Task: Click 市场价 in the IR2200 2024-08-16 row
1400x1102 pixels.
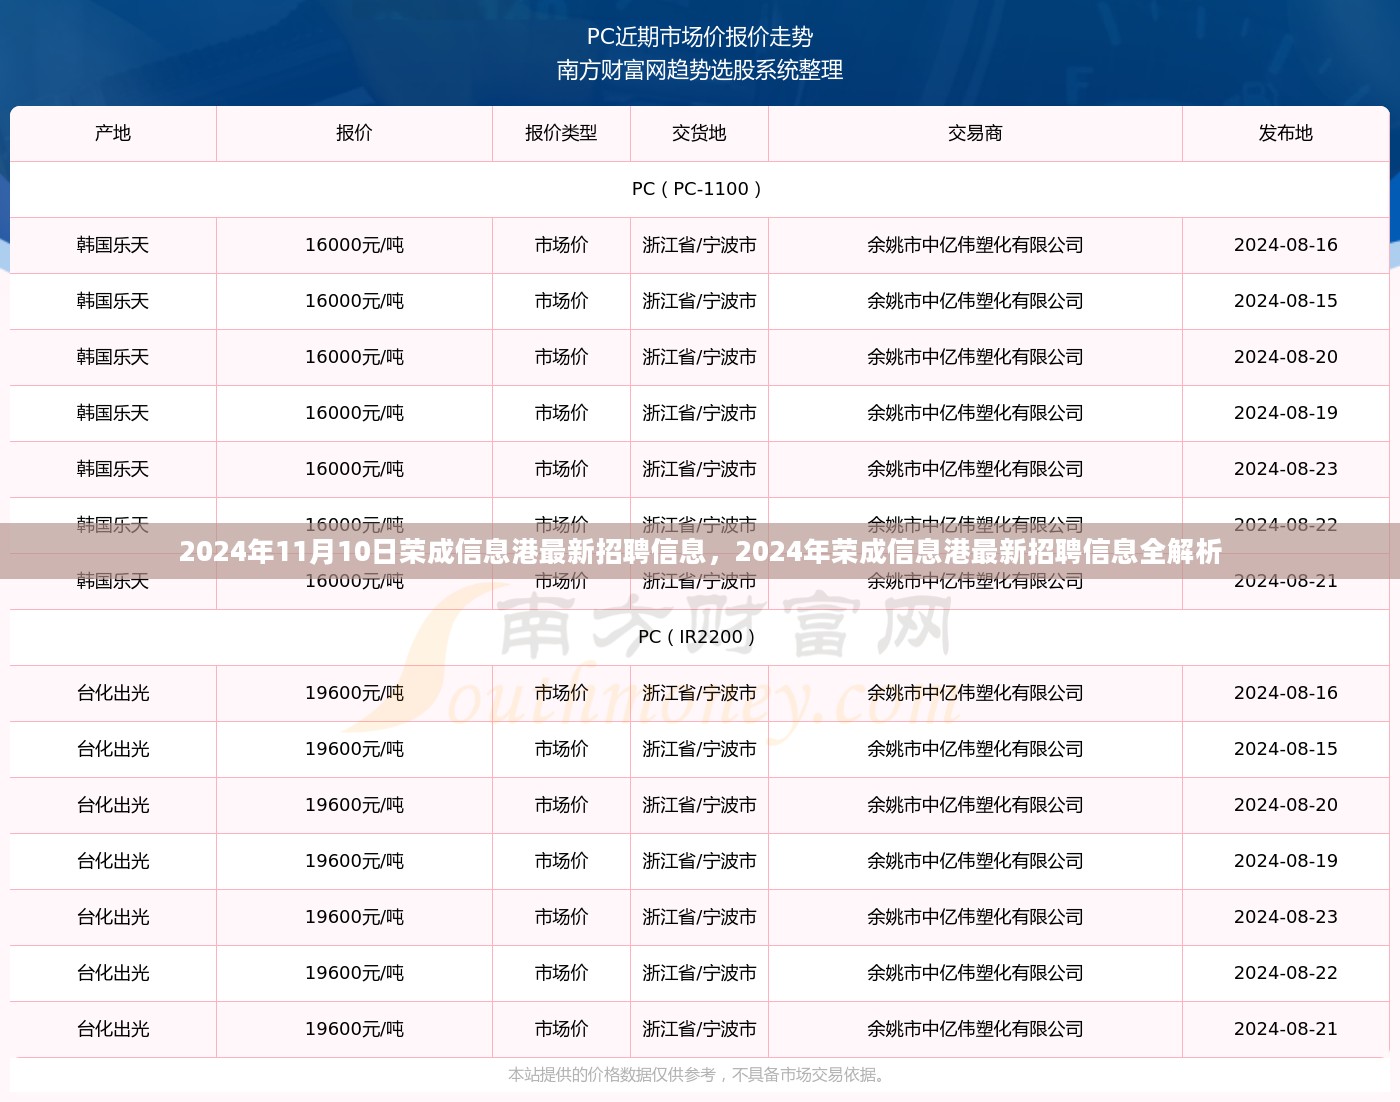Action: coord(561,693)
